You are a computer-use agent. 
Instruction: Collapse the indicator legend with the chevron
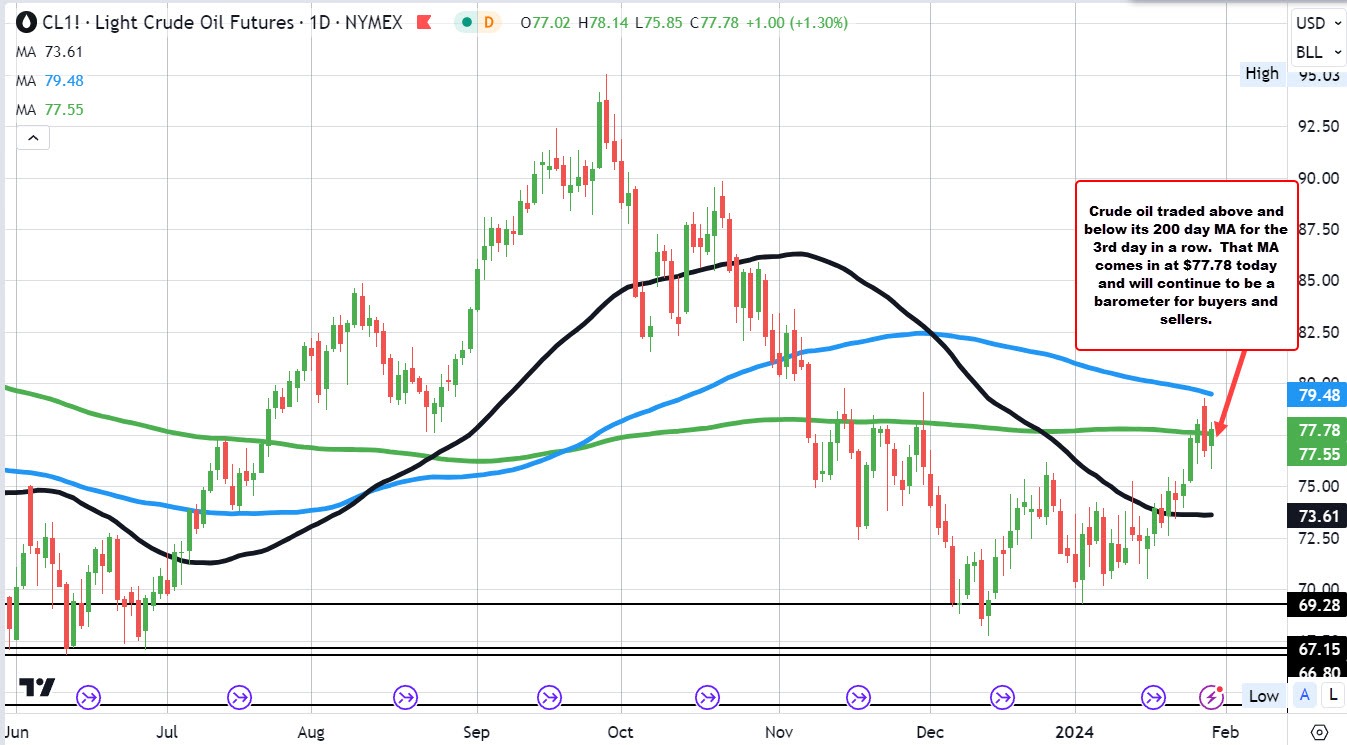coord(33,137)
